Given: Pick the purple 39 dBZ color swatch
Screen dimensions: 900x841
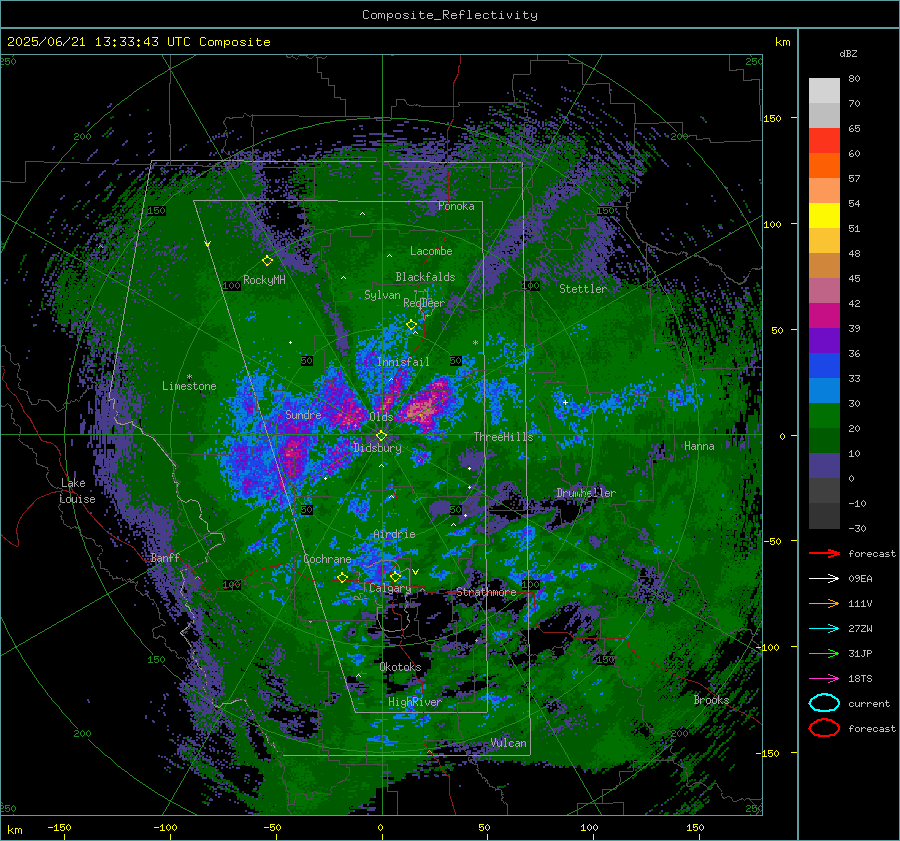Looking at the screenshot, I should [824, 340].
